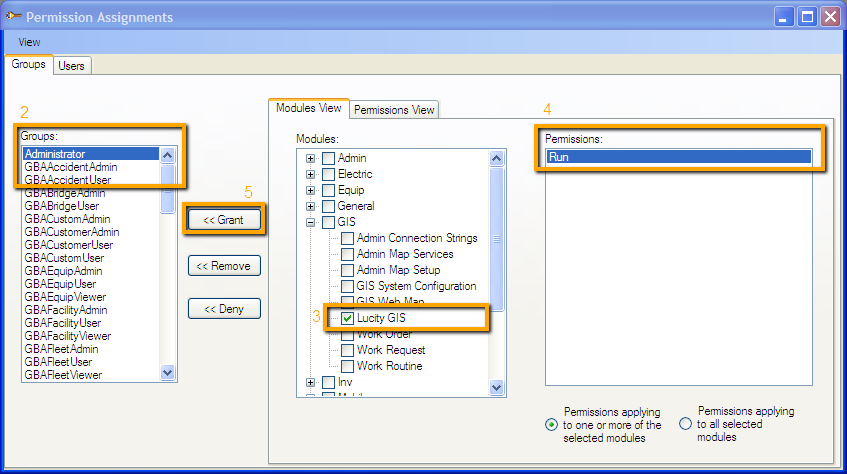Expand the General module node
The width and height of the screenshot is (847, 474).
click(x=310, y=206)
